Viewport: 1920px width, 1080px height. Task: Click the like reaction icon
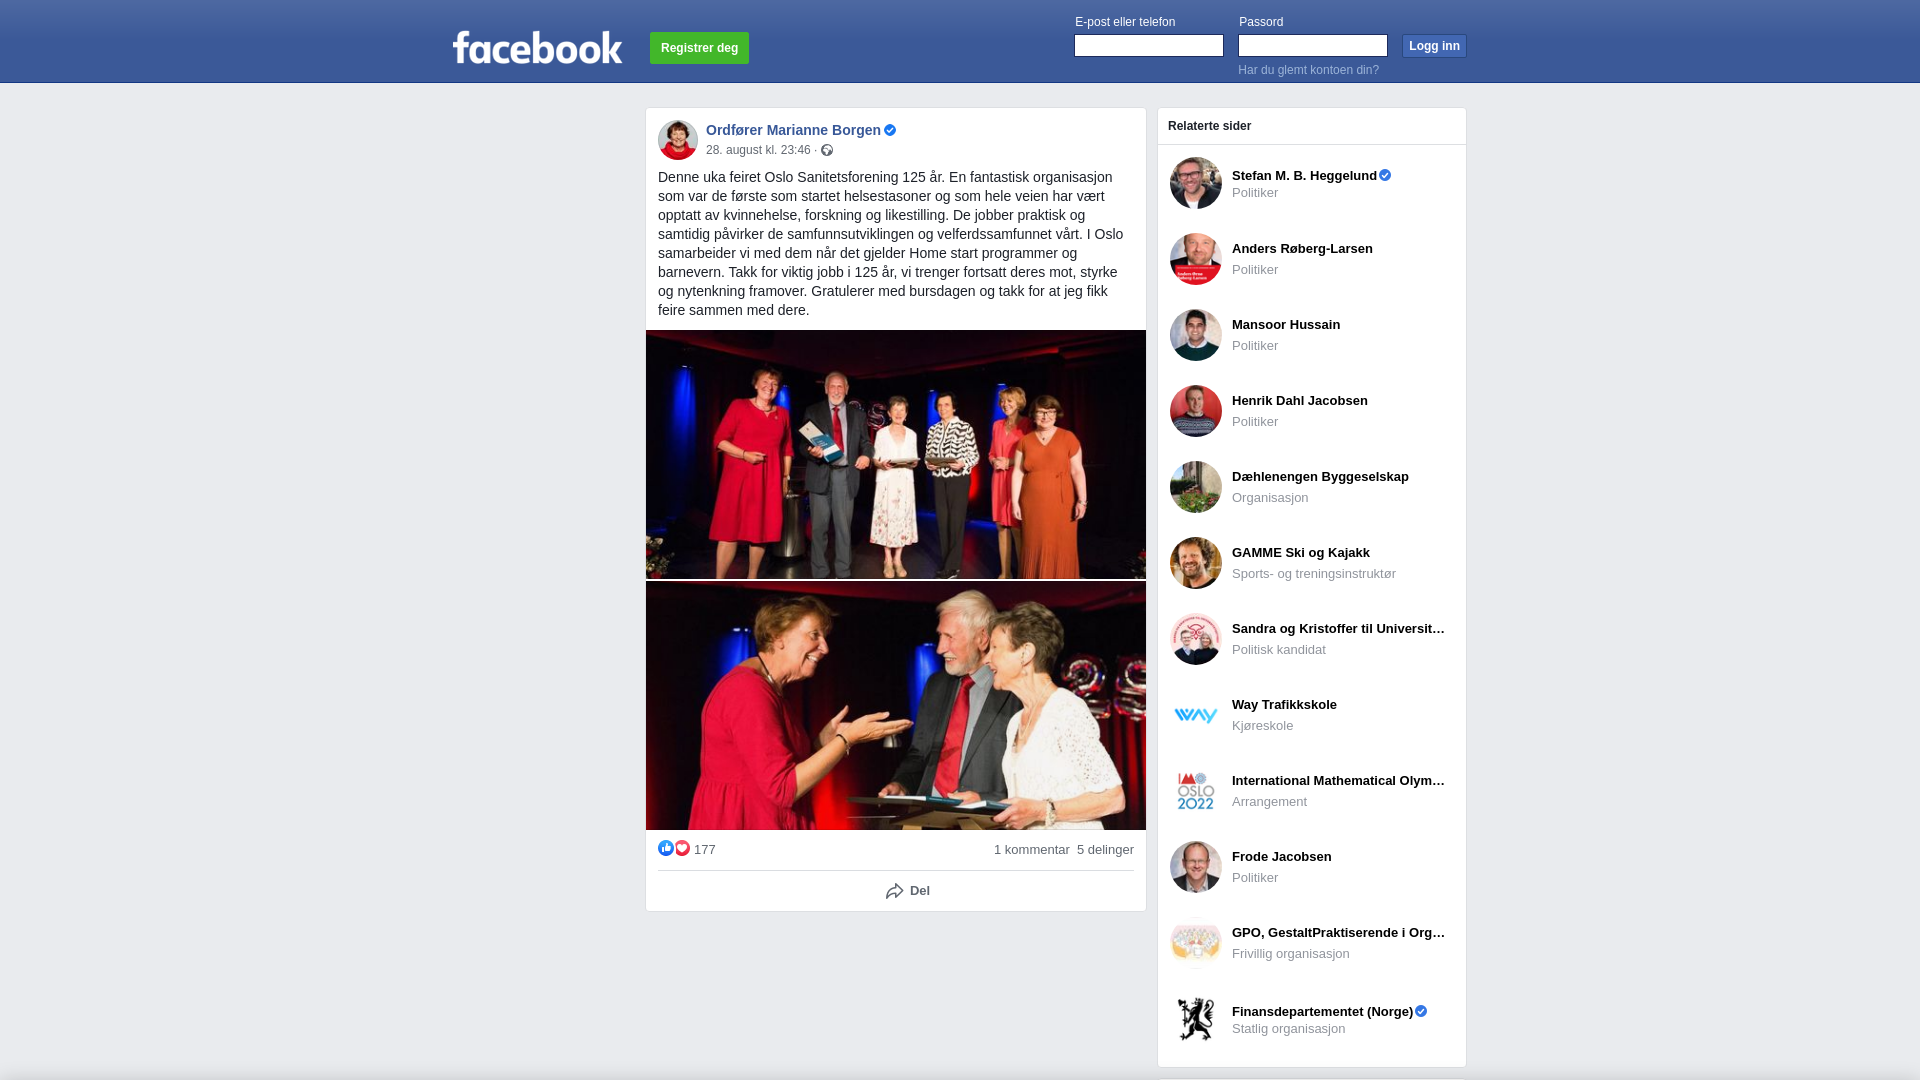[x=666, y=848]
